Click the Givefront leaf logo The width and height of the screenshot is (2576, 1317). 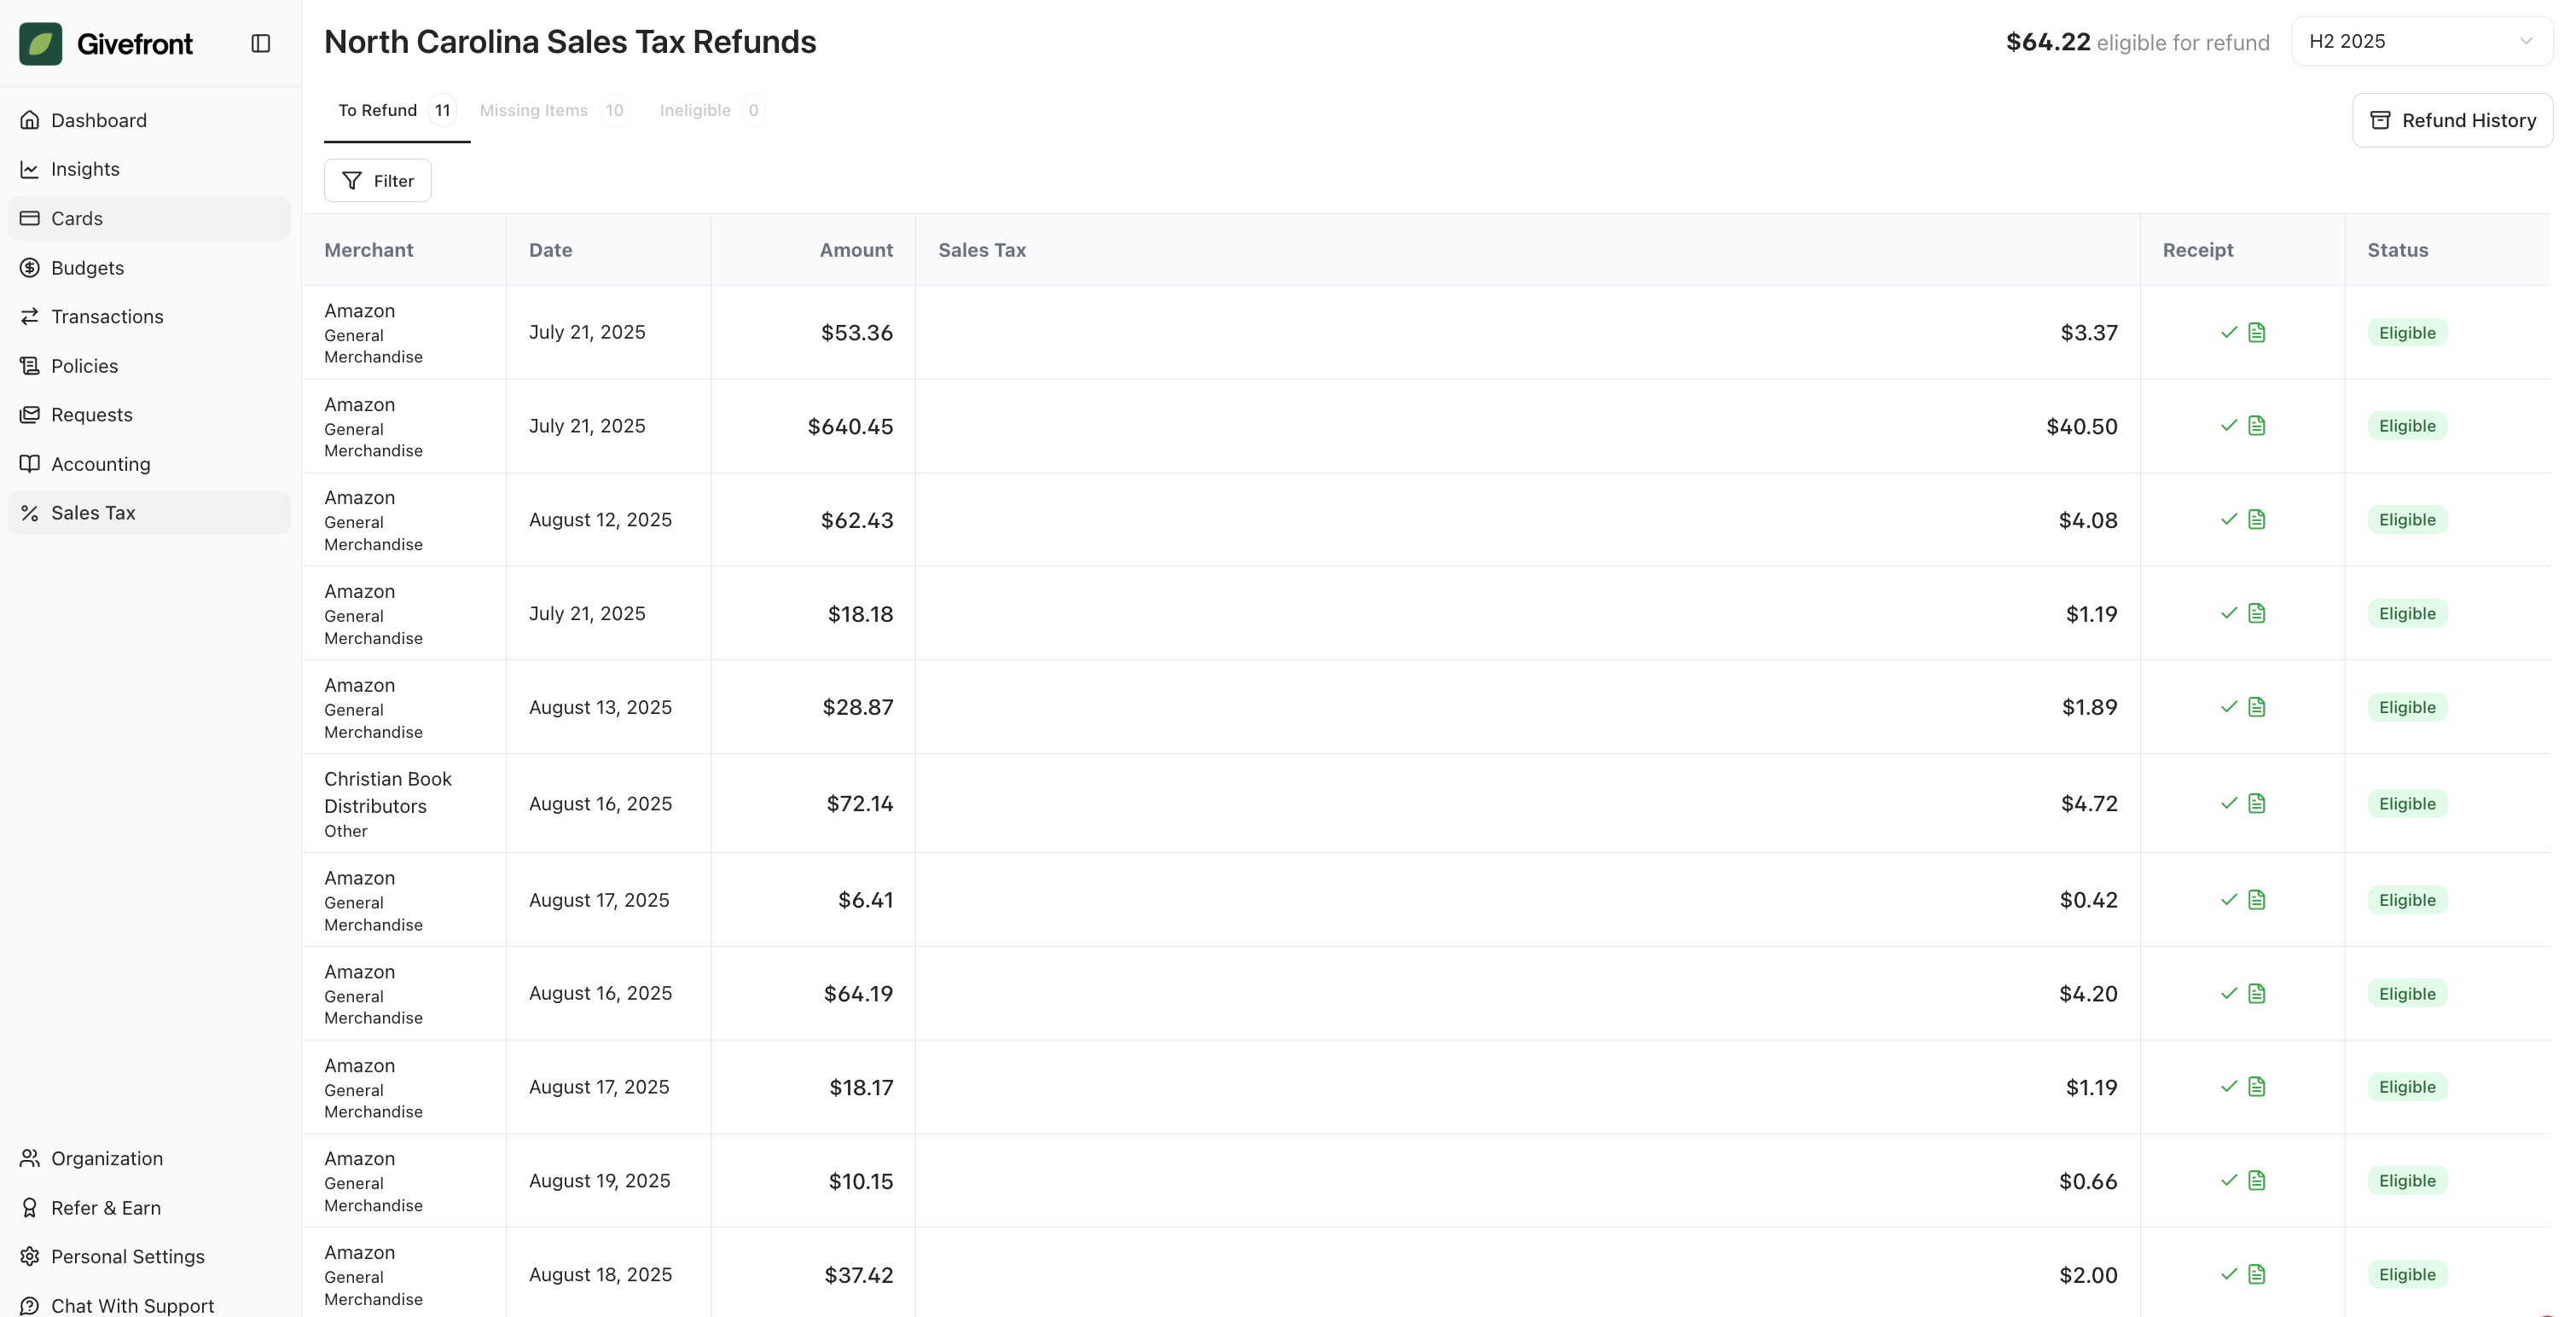point(41,43)
